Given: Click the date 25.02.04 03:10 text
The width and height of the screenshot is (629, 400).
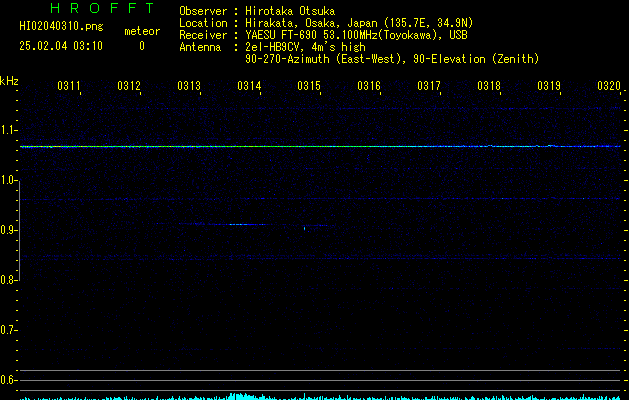Looking at the screenshot, I should 61,46.
